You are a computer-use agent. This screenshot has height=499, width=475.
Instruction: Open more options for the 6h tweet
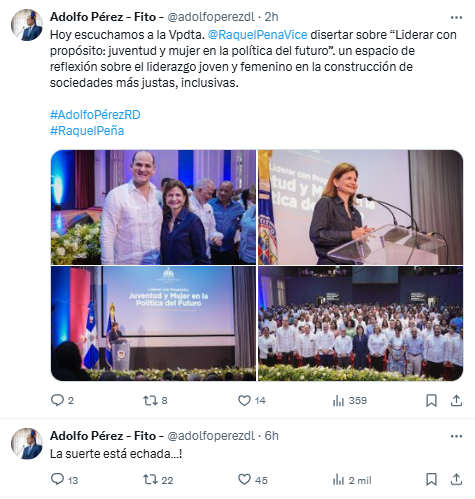coord(456,436)
